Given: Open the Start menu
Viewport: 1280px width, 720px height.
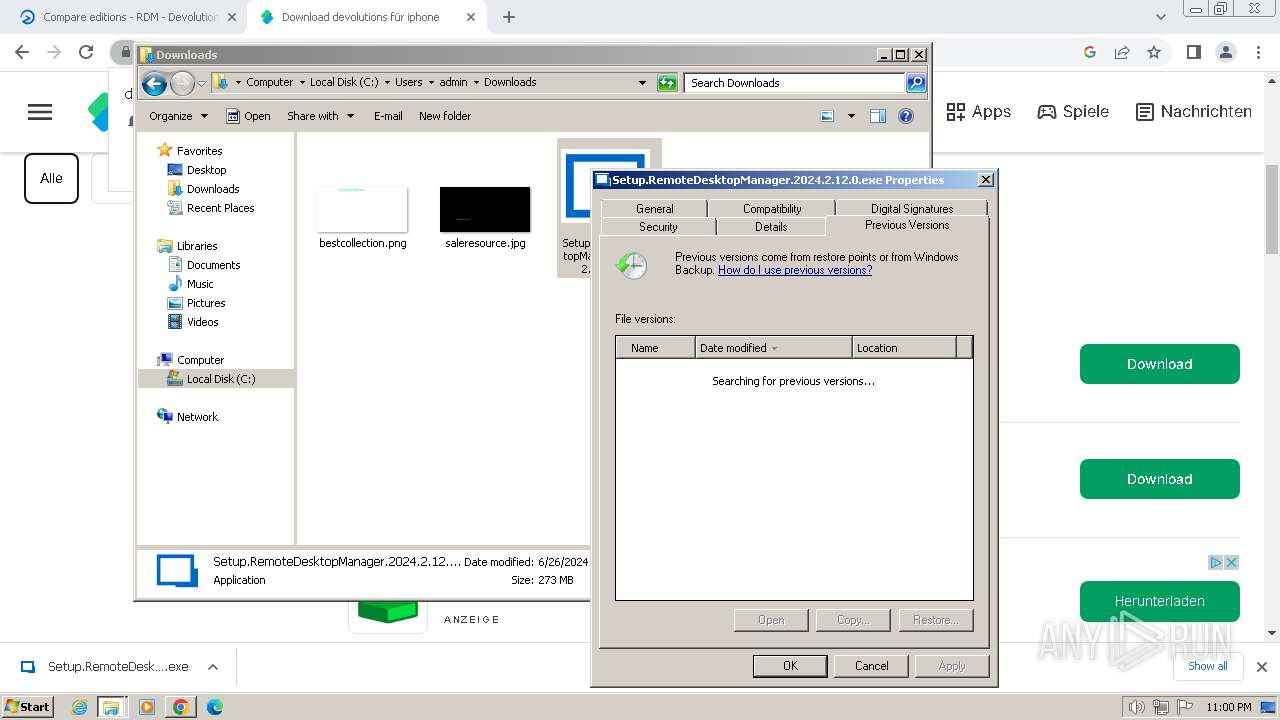Looking at the screenshot, I should click(28, 707).
